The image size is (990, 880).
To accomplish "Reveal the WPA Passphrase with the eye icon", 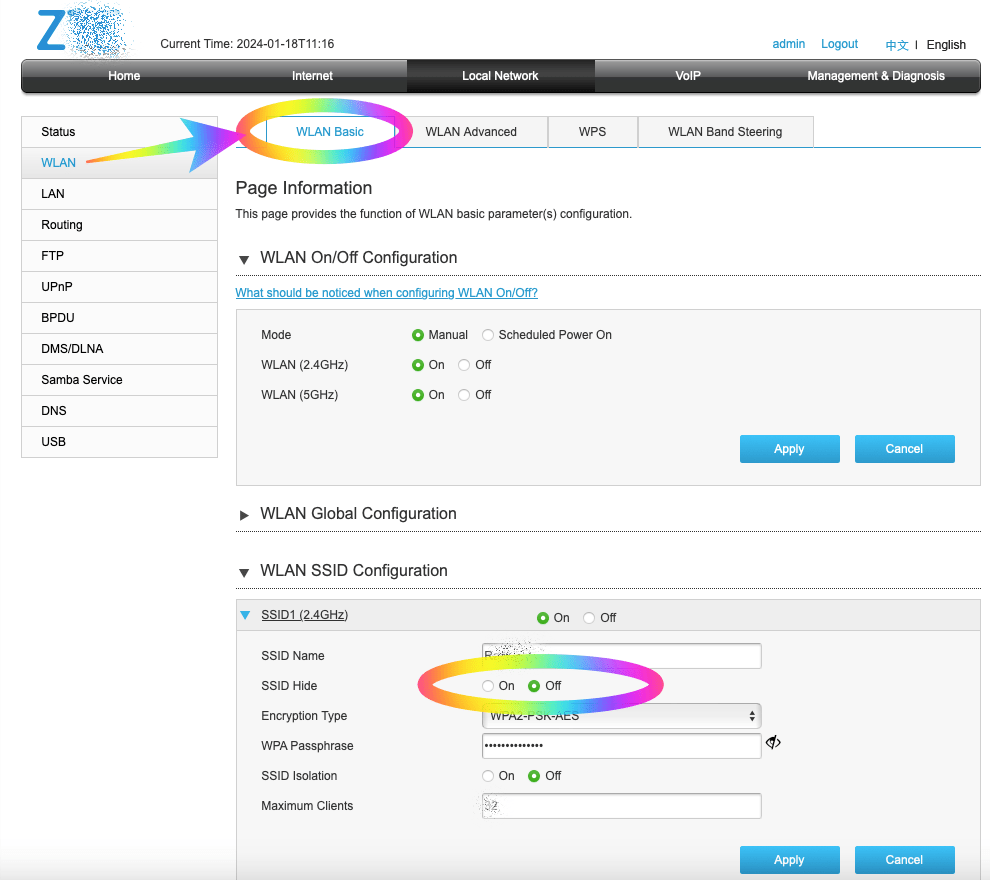I will (772, 743).
